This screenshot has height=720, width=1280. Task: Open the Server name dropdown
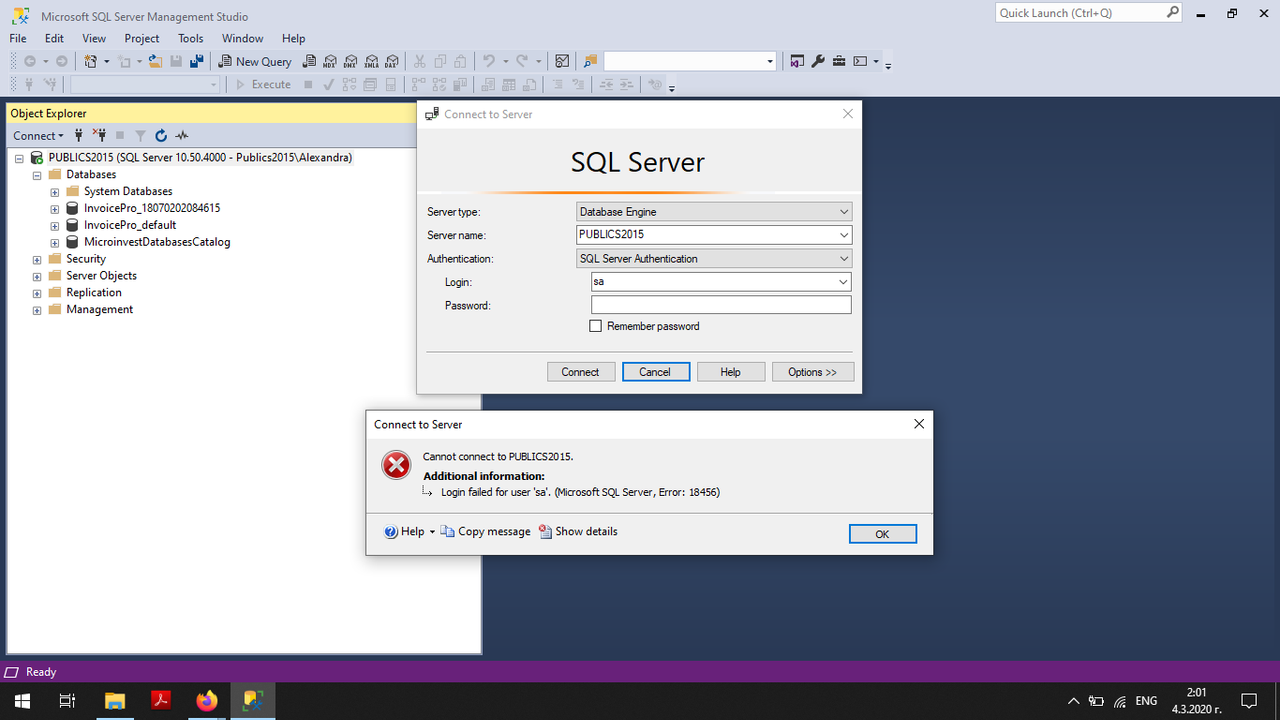pos(844,235)
